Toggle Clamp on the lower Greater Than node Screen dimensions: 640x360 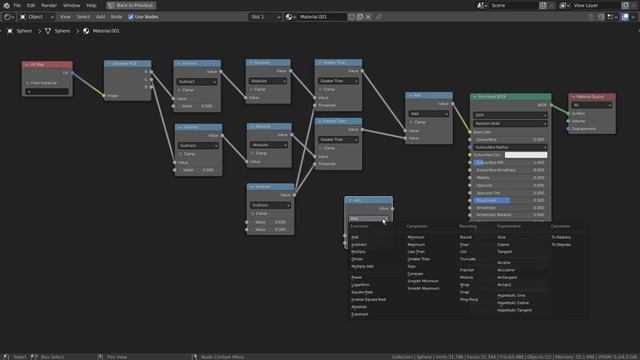(321, 148)
